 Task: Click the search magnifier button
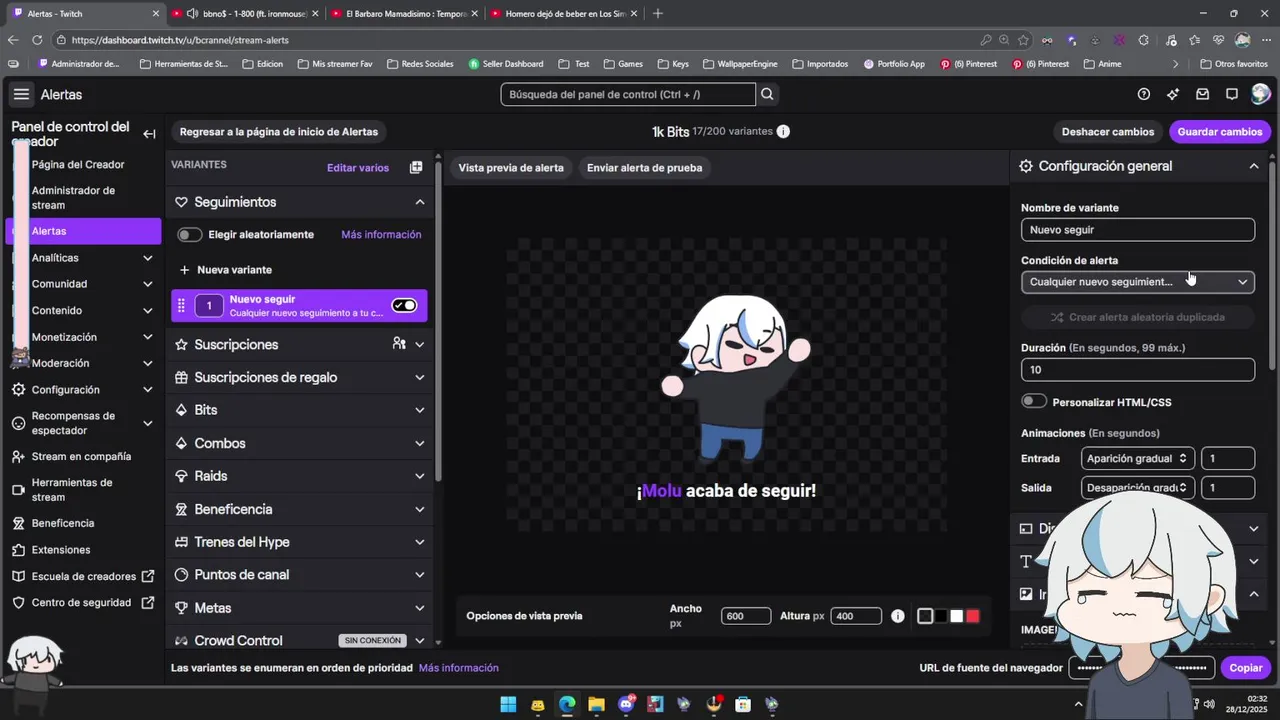tap(767, 94)
